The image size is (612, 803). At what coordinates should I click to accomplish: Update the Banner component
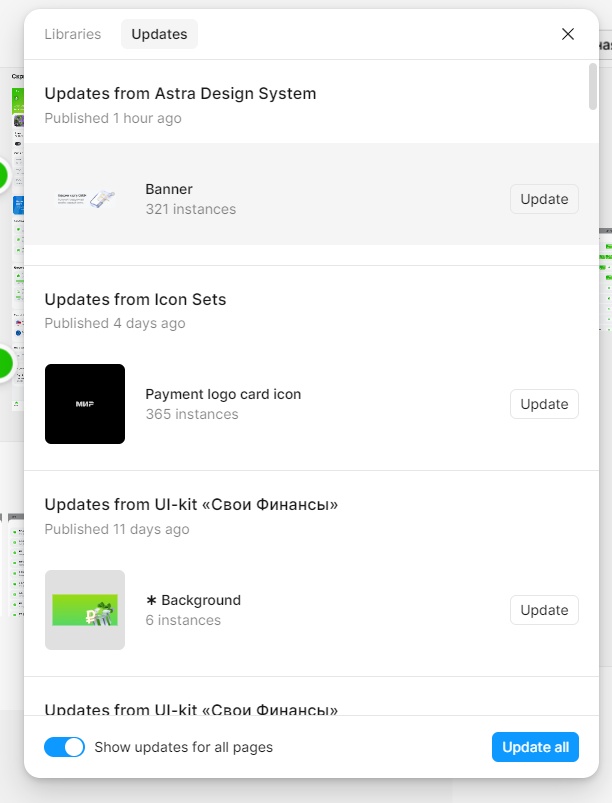[x=544, y=199]
